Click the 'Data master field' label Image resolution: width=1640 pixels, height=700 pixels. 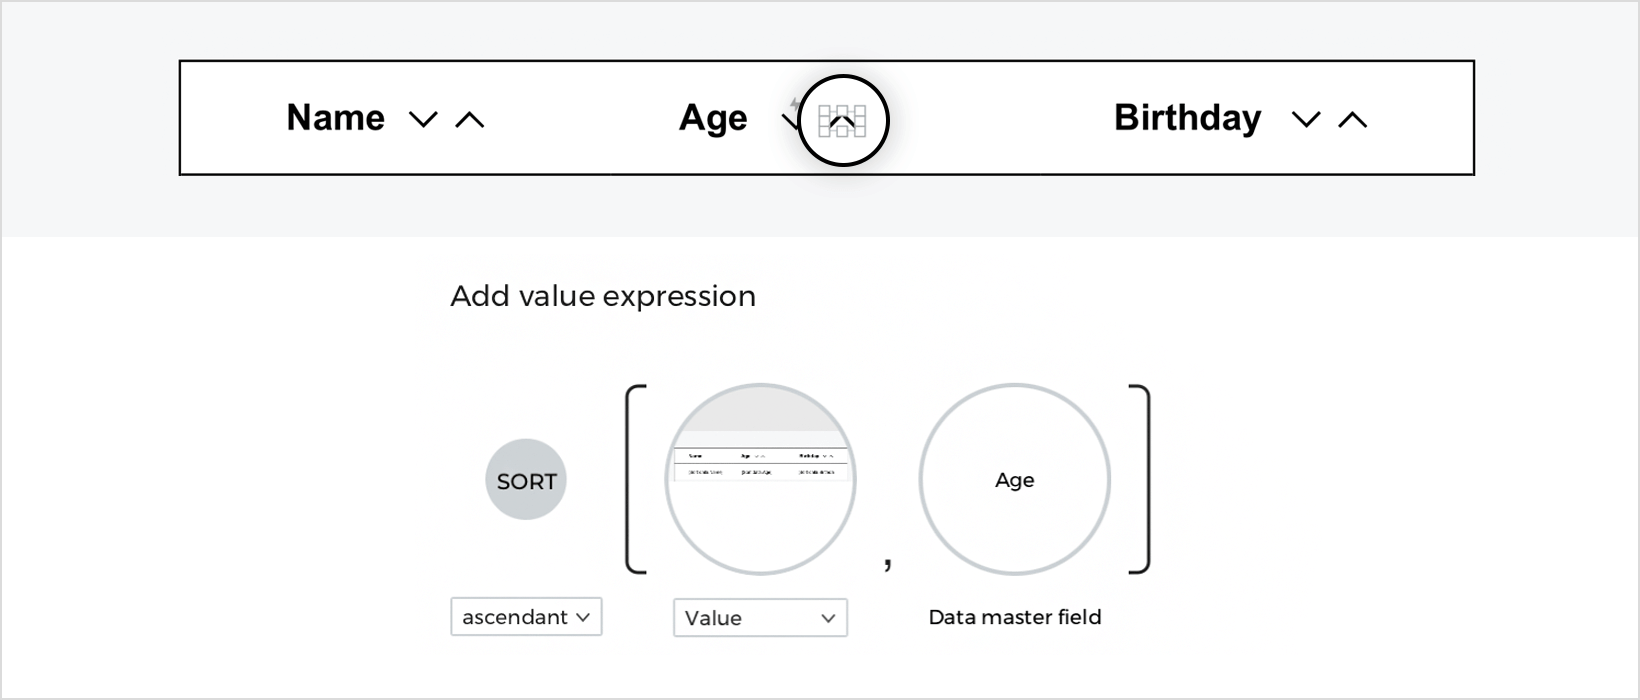tap(1014, 617)
